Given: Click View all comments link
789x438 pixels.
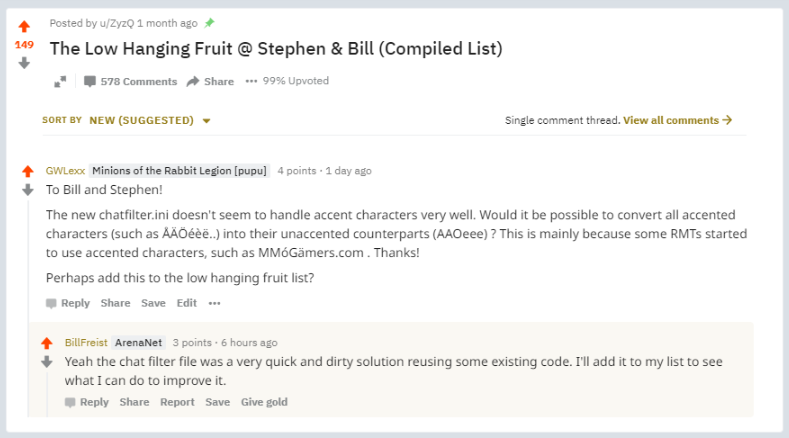Looking at the screenshot, I should tap(677, 120).
